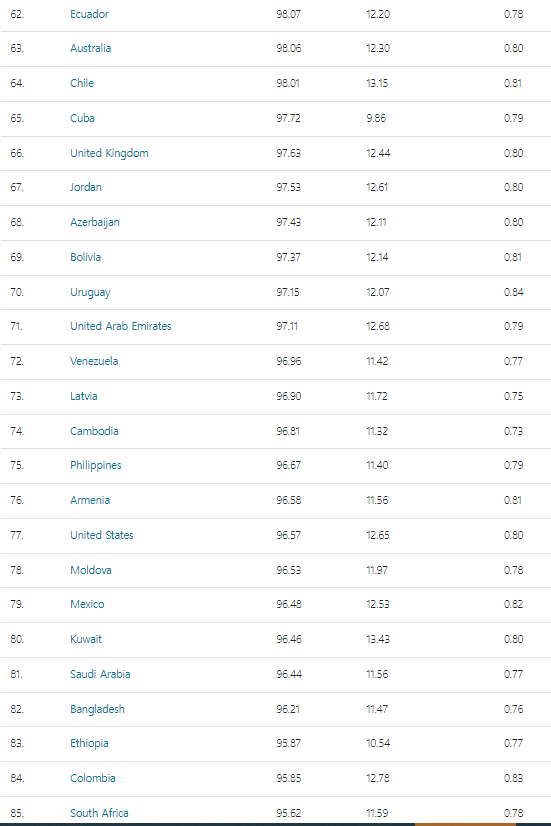Click the Jordan link
551x826 pixels.
pyautogui.click(x=86, y=187)
